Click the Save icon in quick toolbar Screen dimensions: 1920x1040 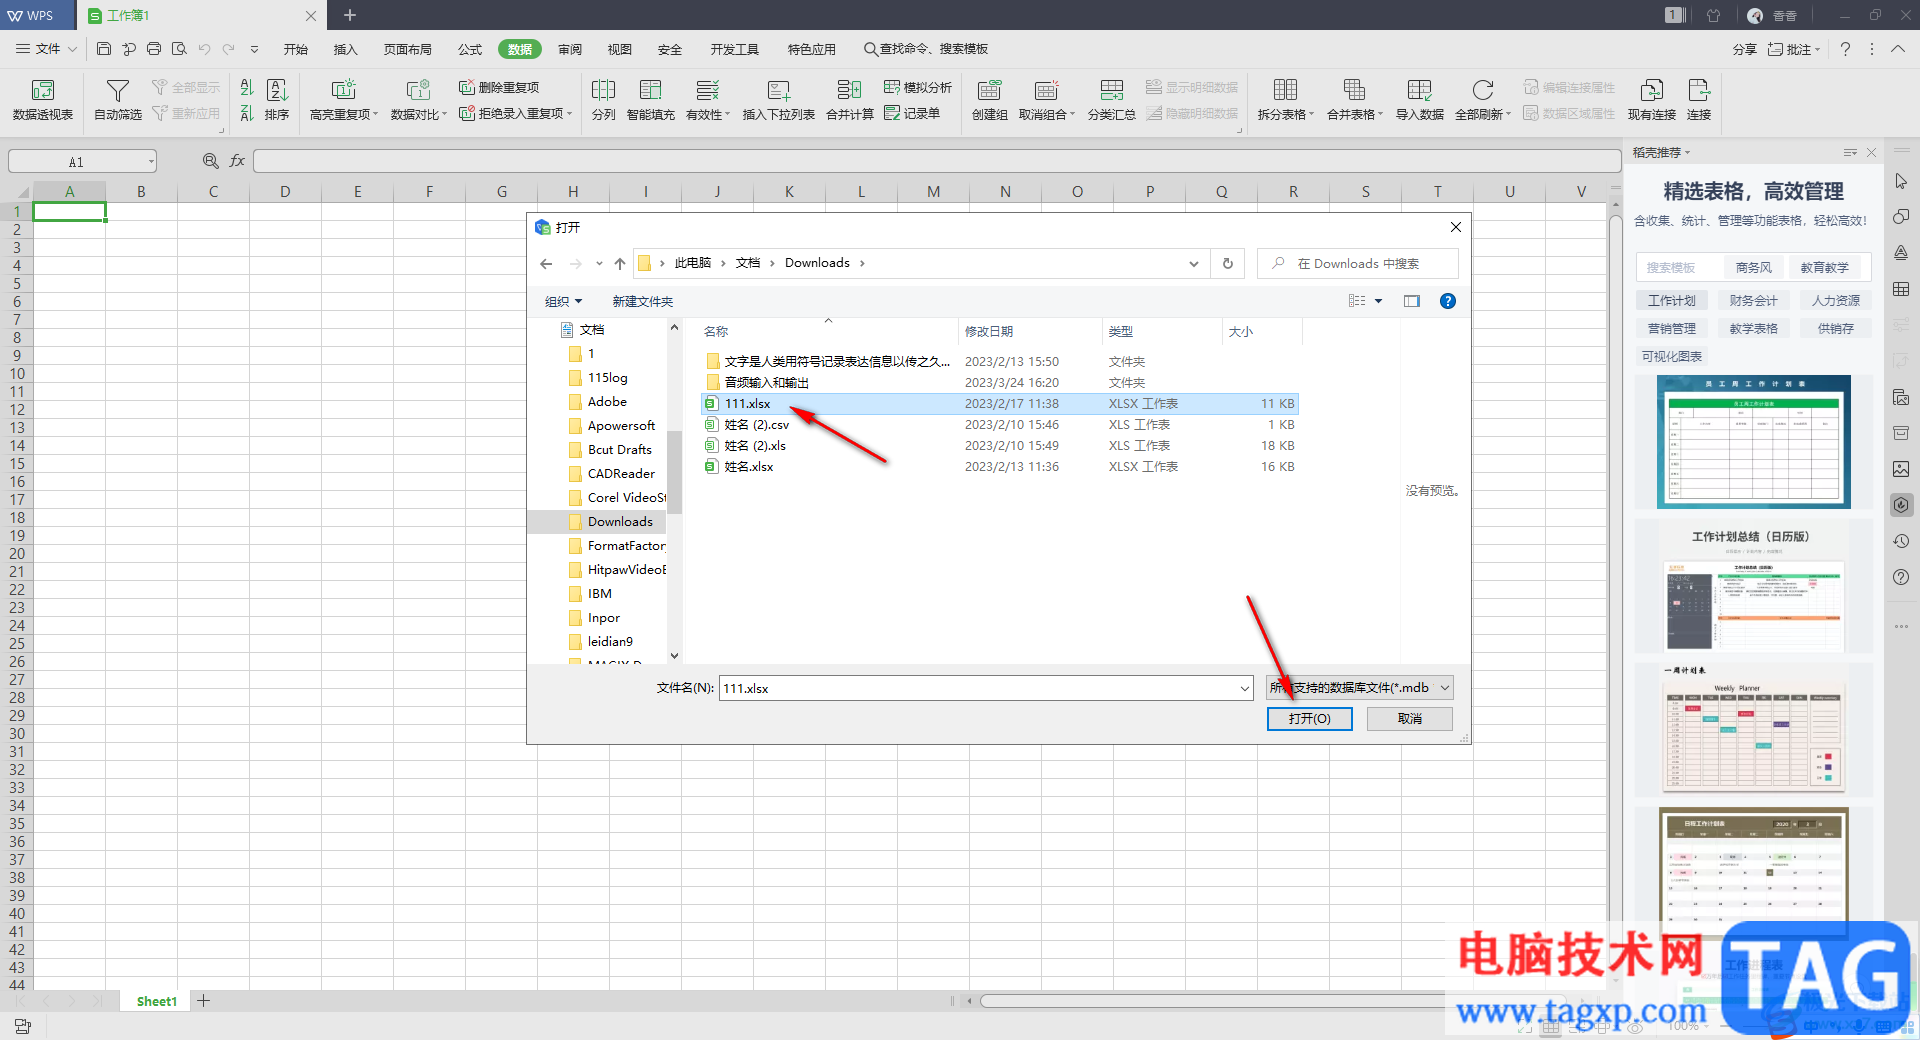coord(104,48)
